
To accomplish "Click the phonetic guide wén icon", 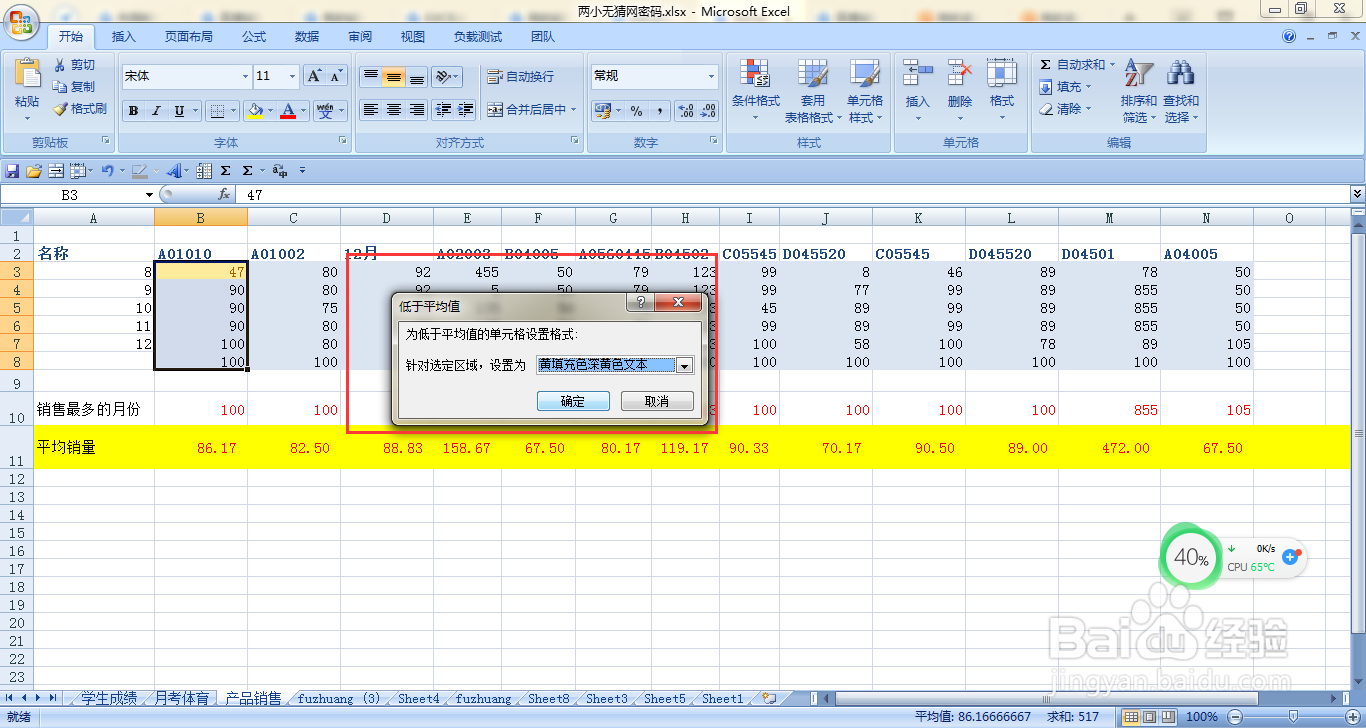I will (x=325, y=111).
